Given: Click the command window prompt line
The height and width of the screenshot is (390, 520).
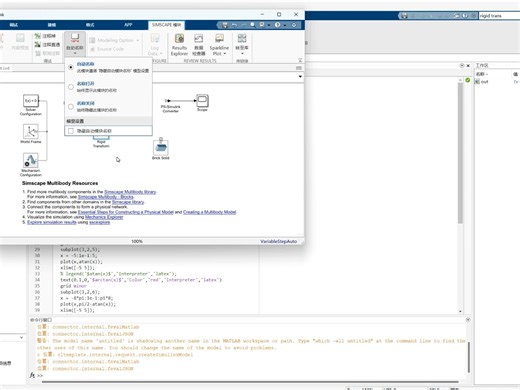Looking at the screenshot, I should (x=247, y=375).
